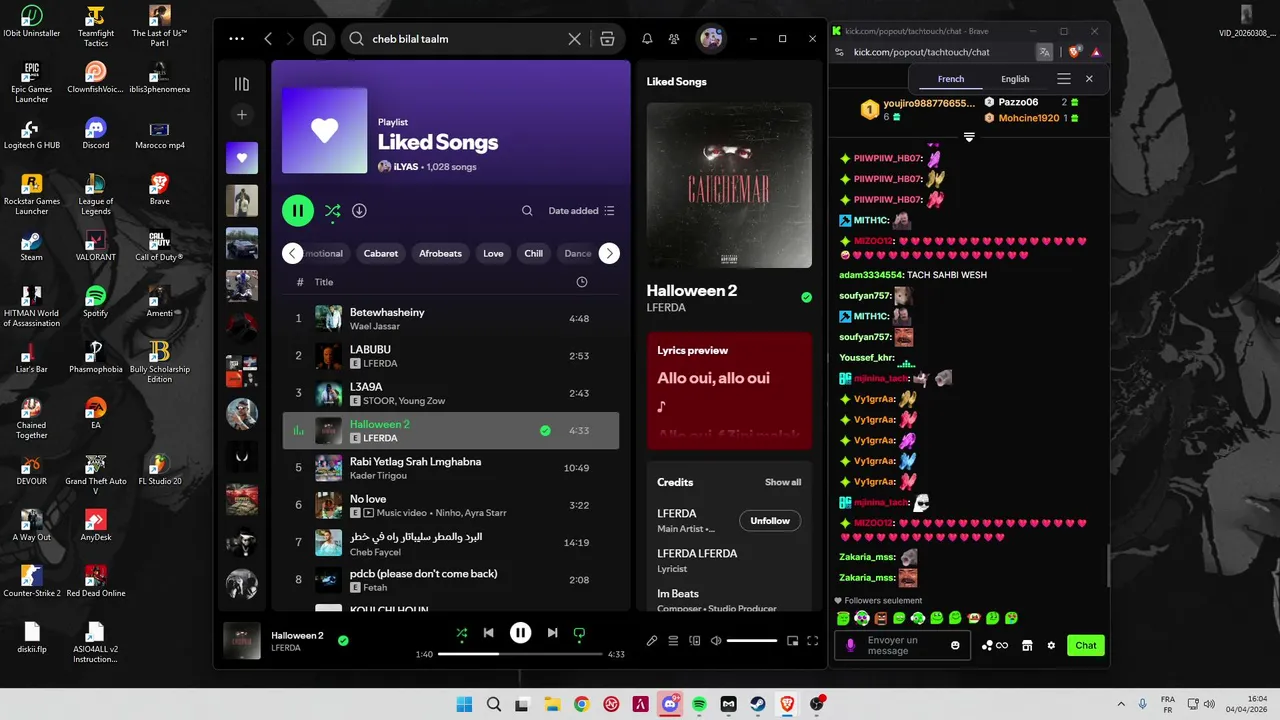Collapse Your Library sidebar icon
The image size is (1280, 720).
pos(241,84)
